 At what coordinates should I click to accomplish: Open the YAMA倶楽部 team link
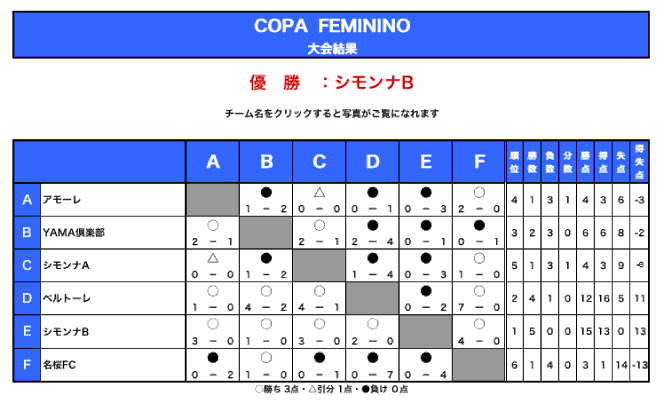[74, 232]
